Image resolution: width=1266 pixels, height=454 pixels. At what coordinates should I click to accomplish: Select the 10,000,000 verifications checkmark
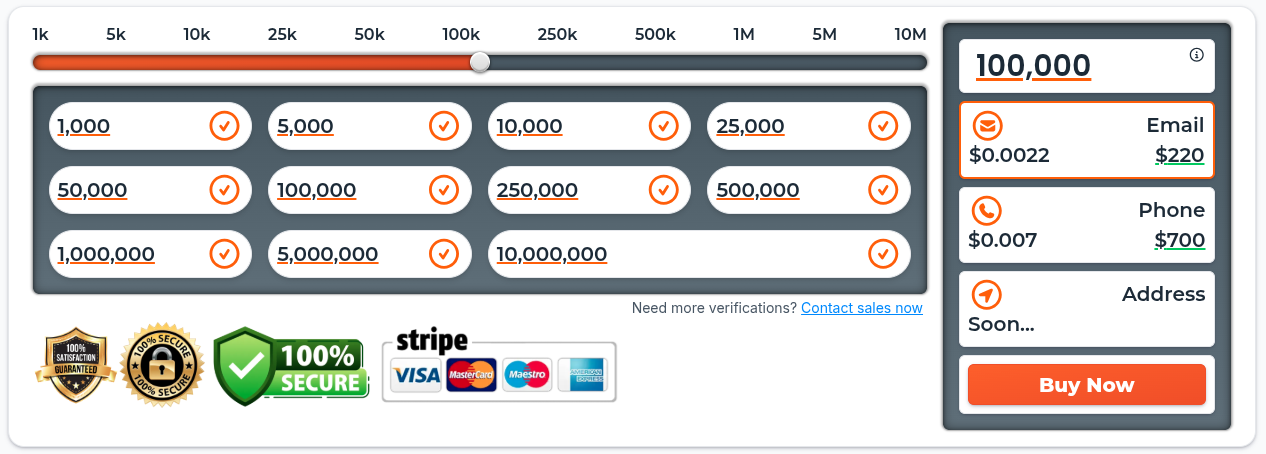pyautogui.click(x=883, y=254)
